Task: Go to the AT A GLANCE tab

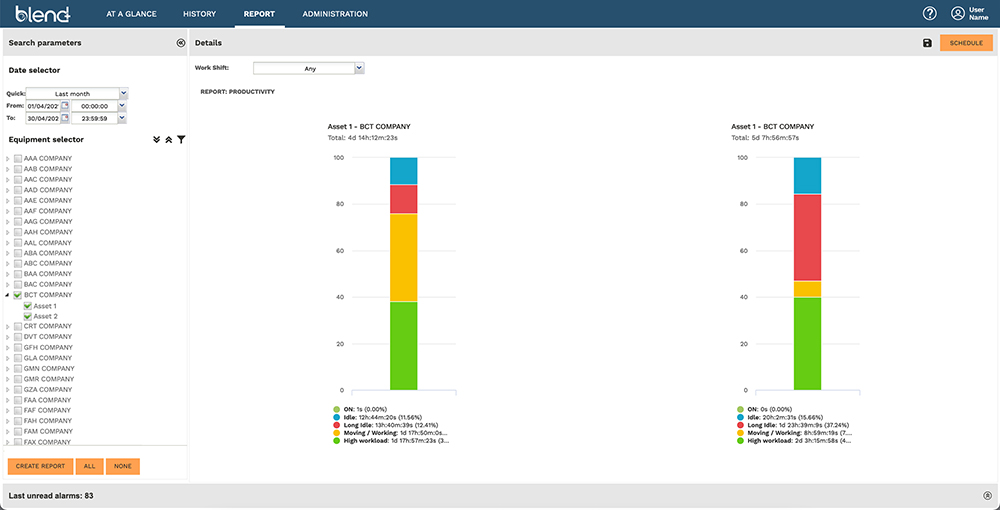Action: tap(131, 13)
